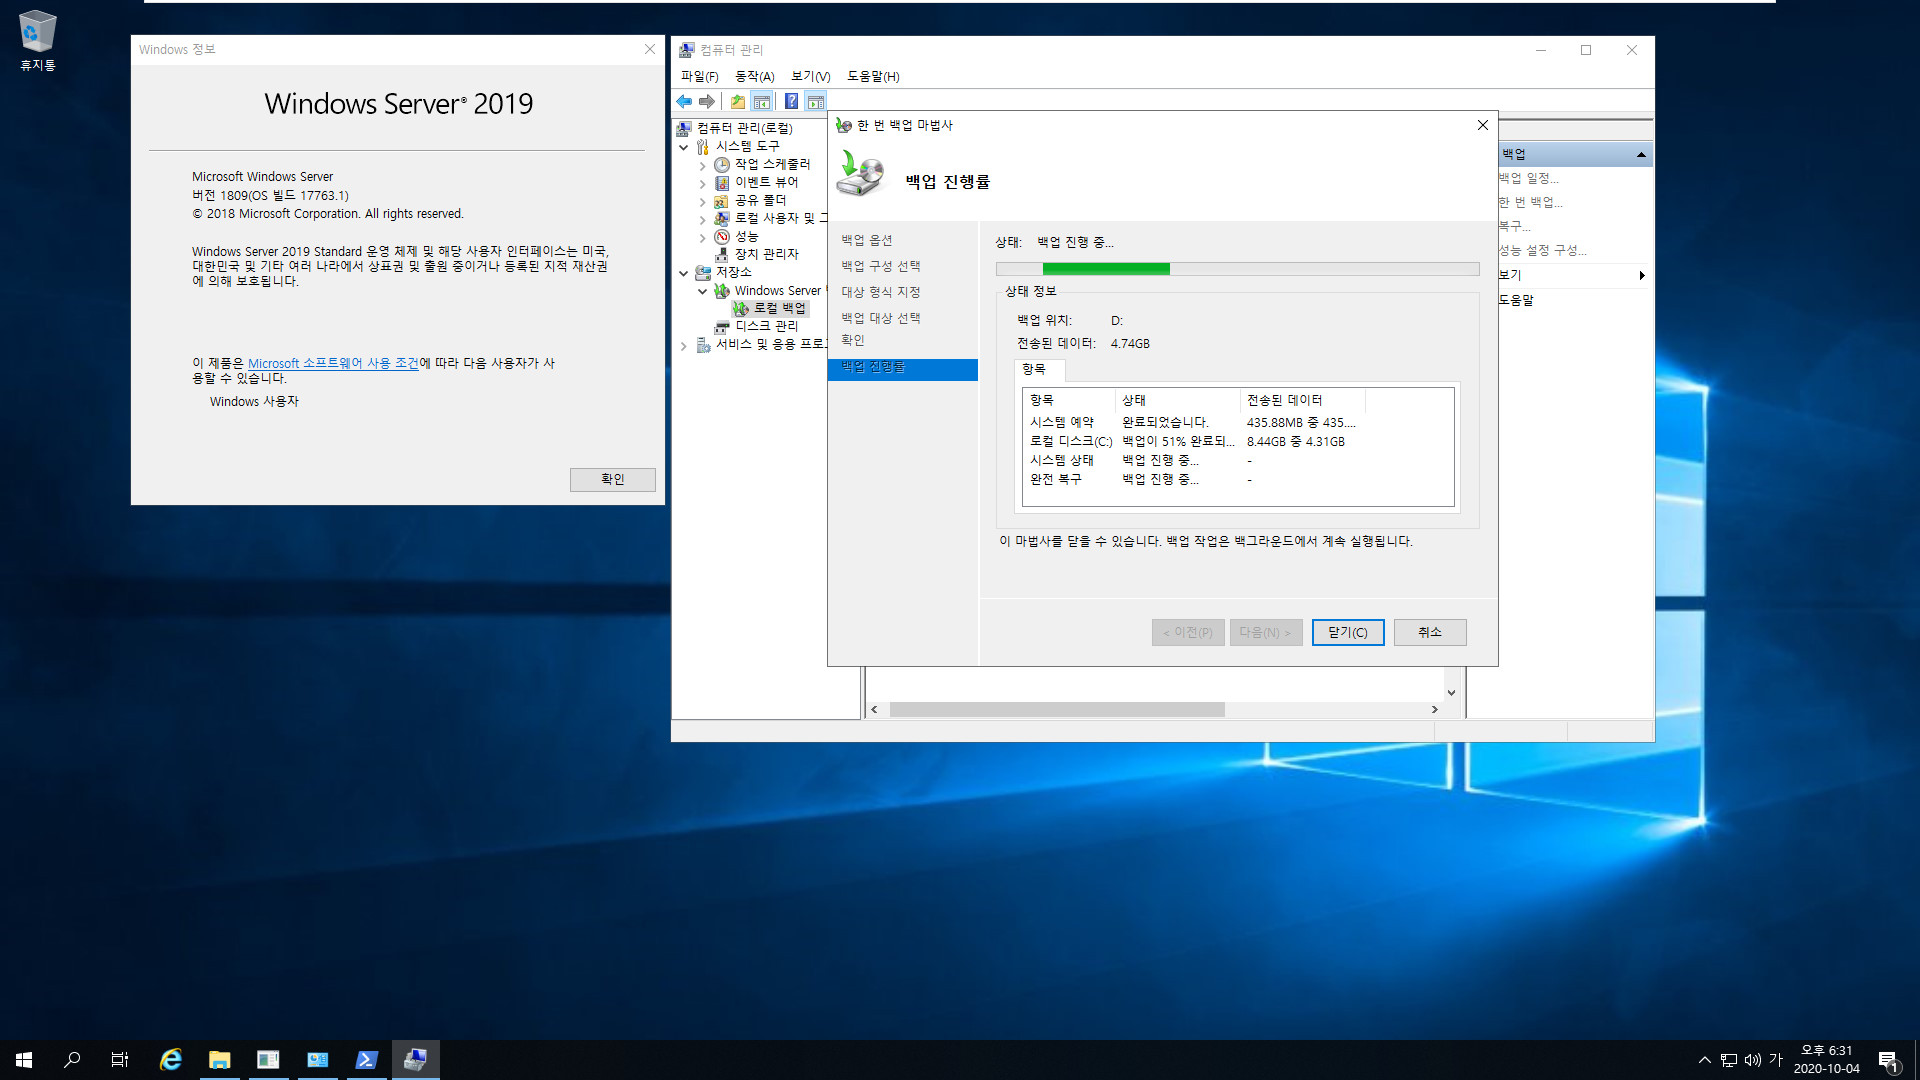The image size is (1920, 1080).
Task: Click the forward arrow toolbar icon
Action: pyautogui.click(x=707, y=101)
